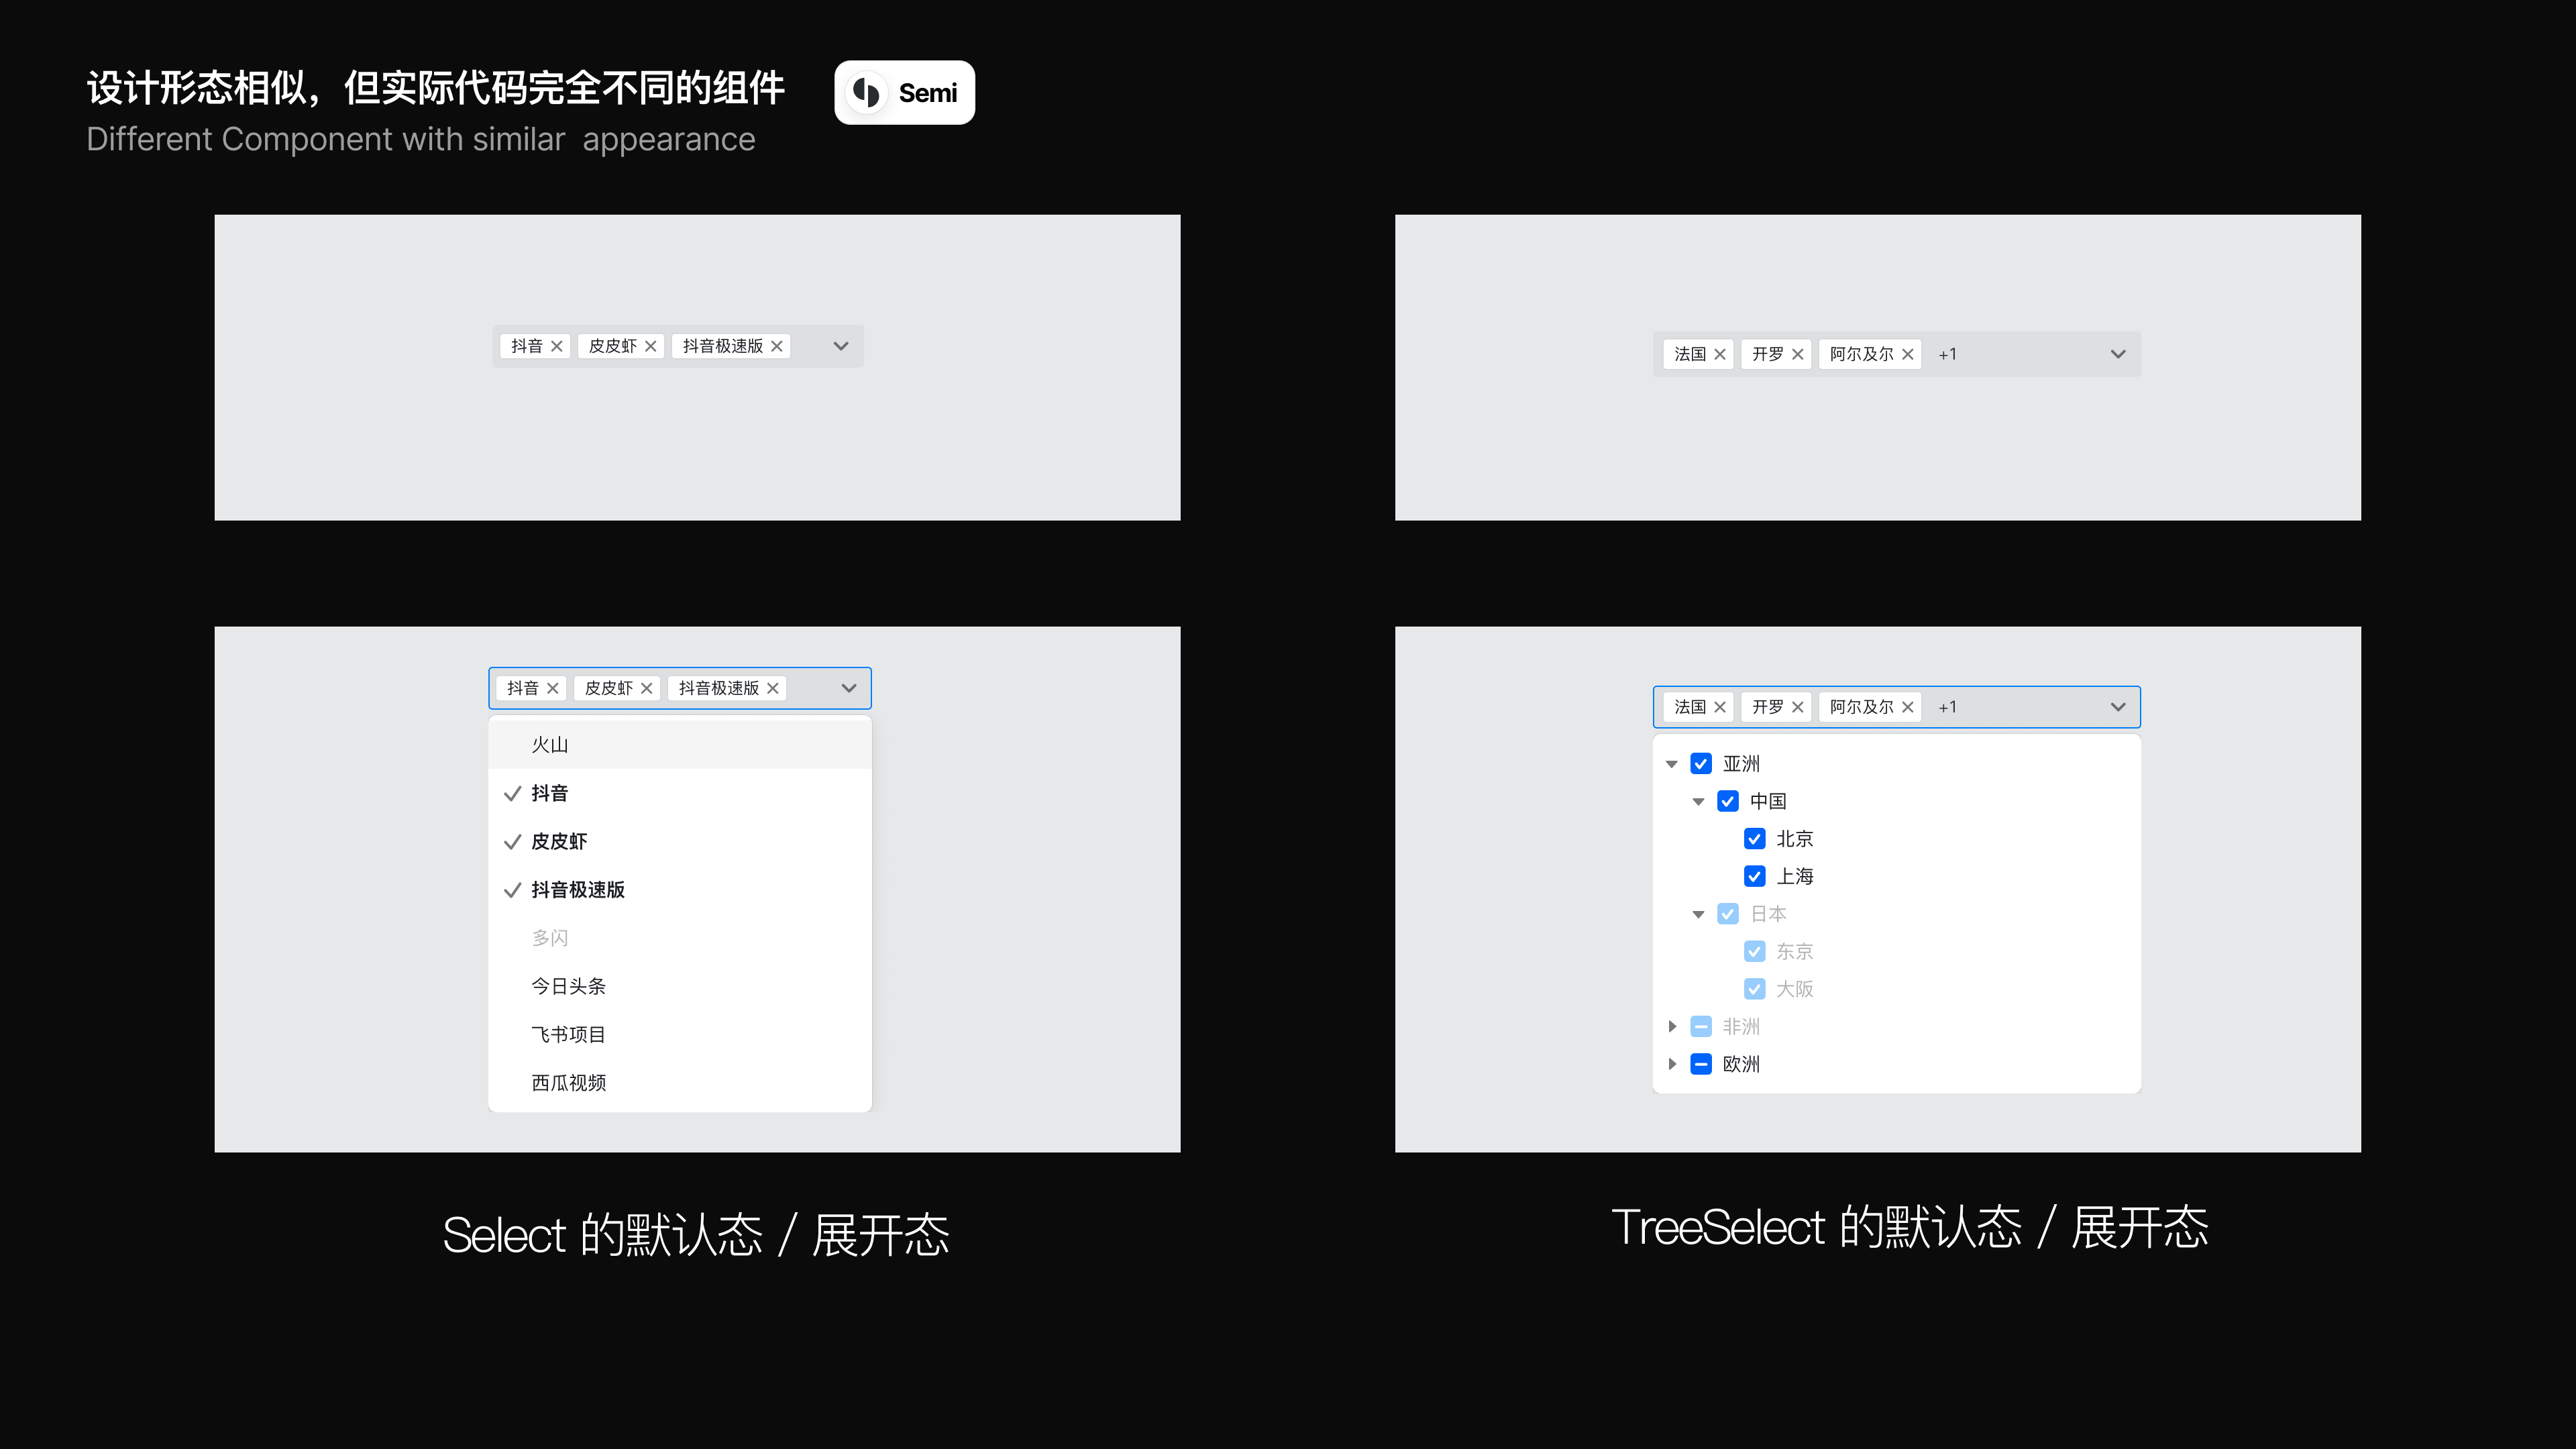Select the 今日头条 option
The width and height of the screenshot is (2576, 1449).
(x=568, y=986)
